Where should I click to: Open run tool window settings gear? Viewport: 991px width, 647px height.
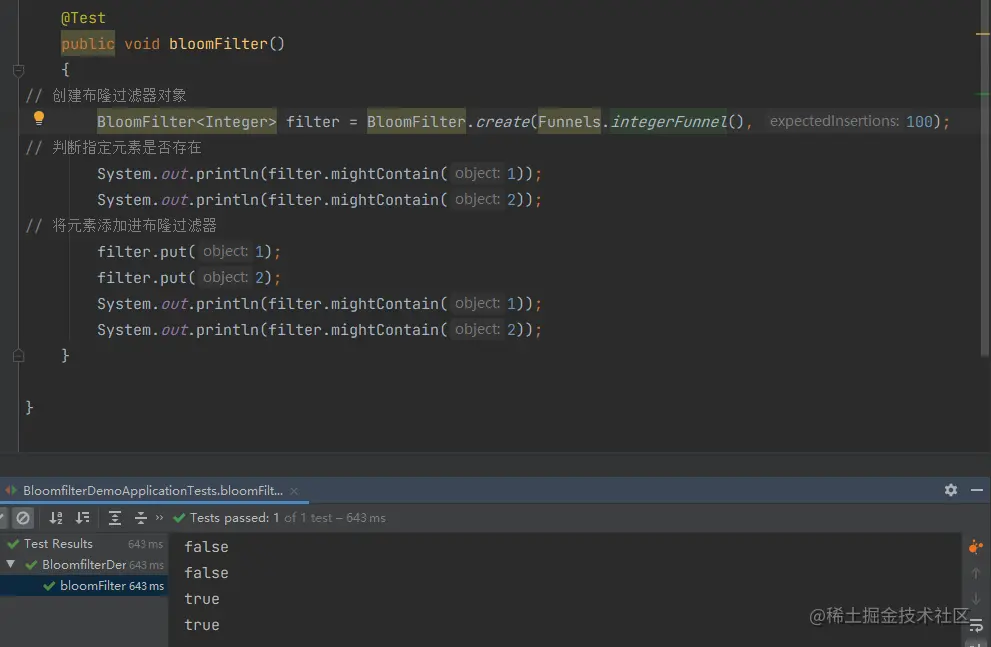[x=951, y=490]
